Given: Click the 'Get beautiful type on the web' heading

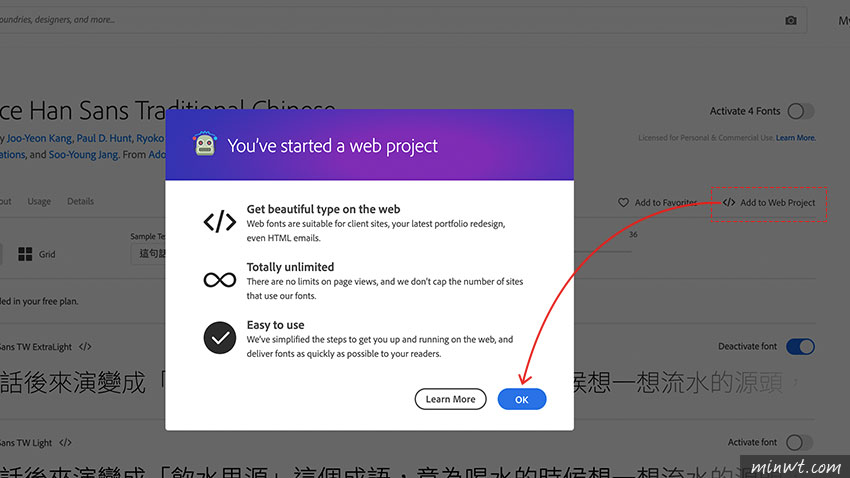Looking at the screenshot, I should (x=323, y=209).
